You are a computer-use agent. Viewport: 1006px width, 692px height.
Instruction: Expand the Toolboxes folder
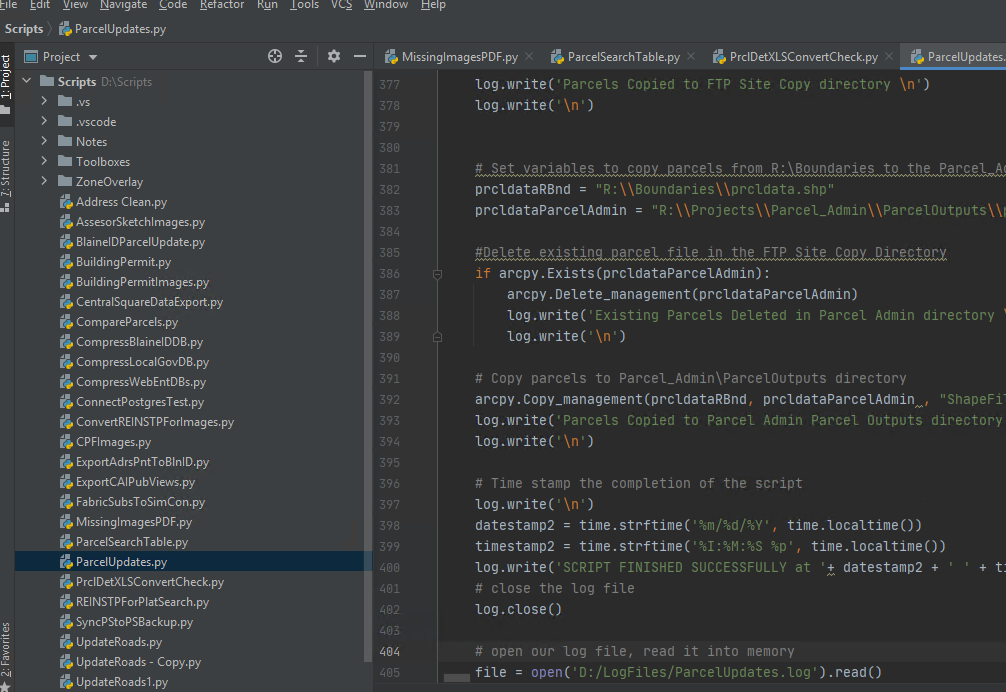coord(44,162)
